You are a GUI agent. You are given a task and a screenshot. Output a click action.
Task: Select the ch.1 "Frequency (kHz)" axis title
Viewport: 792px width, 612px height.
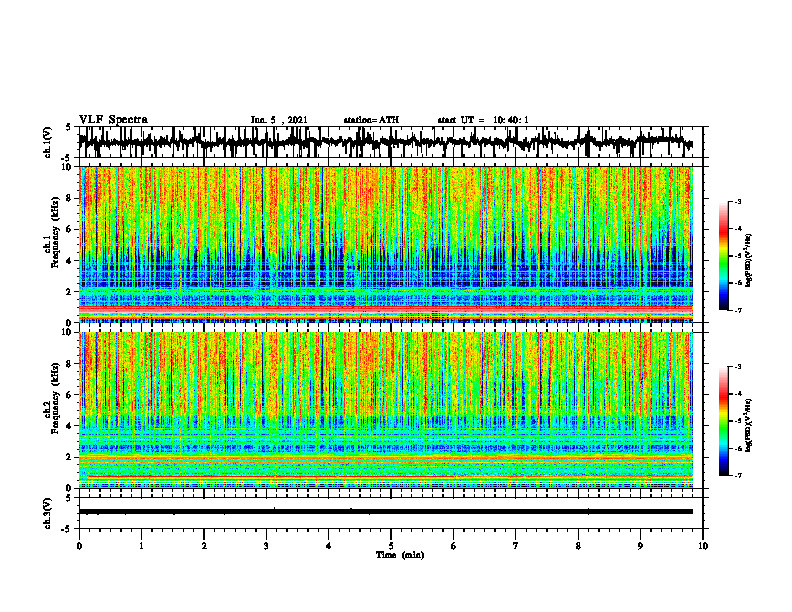[x=55, y=232]
